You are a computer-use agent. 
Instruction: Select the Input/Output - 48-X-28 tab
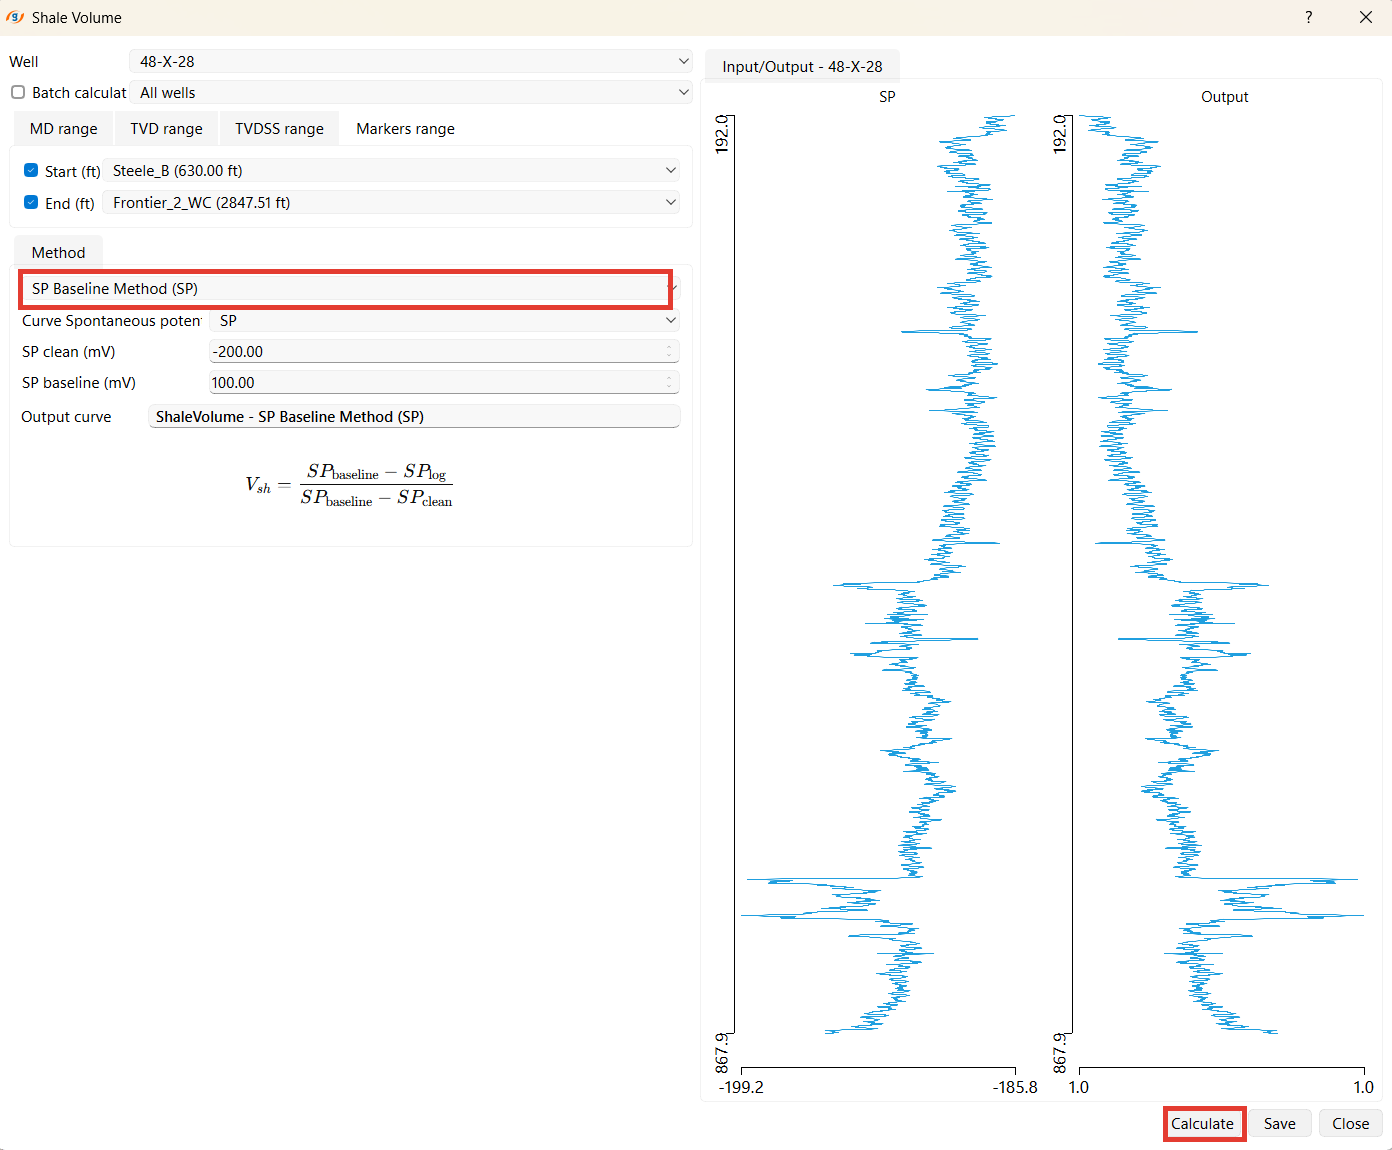[802, 66]
